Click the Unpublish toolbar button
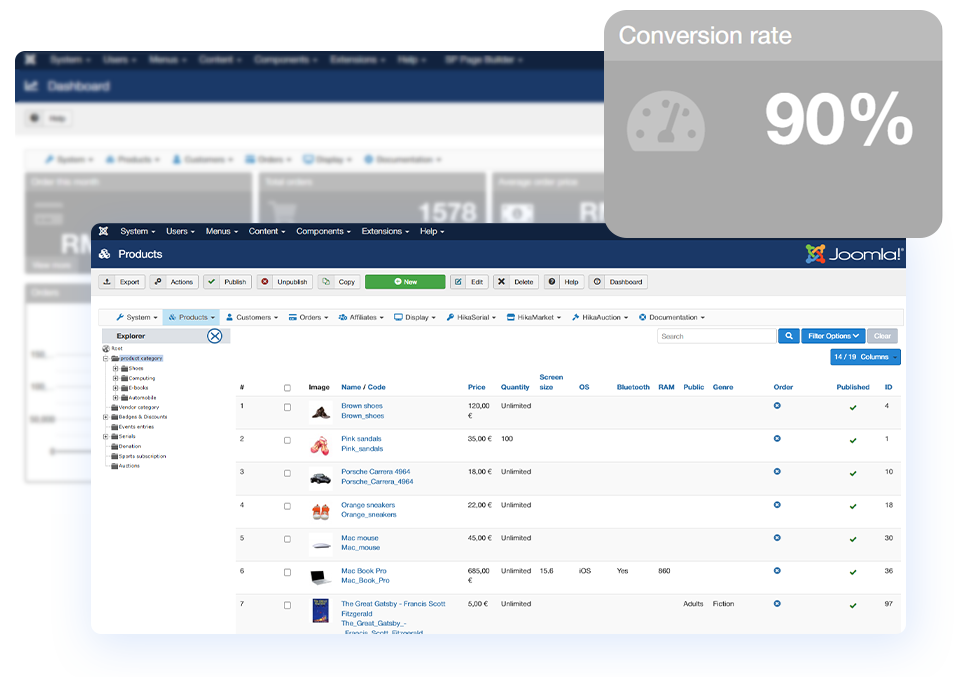The width and height of the screenshot is (956, 677). (284, 282)
